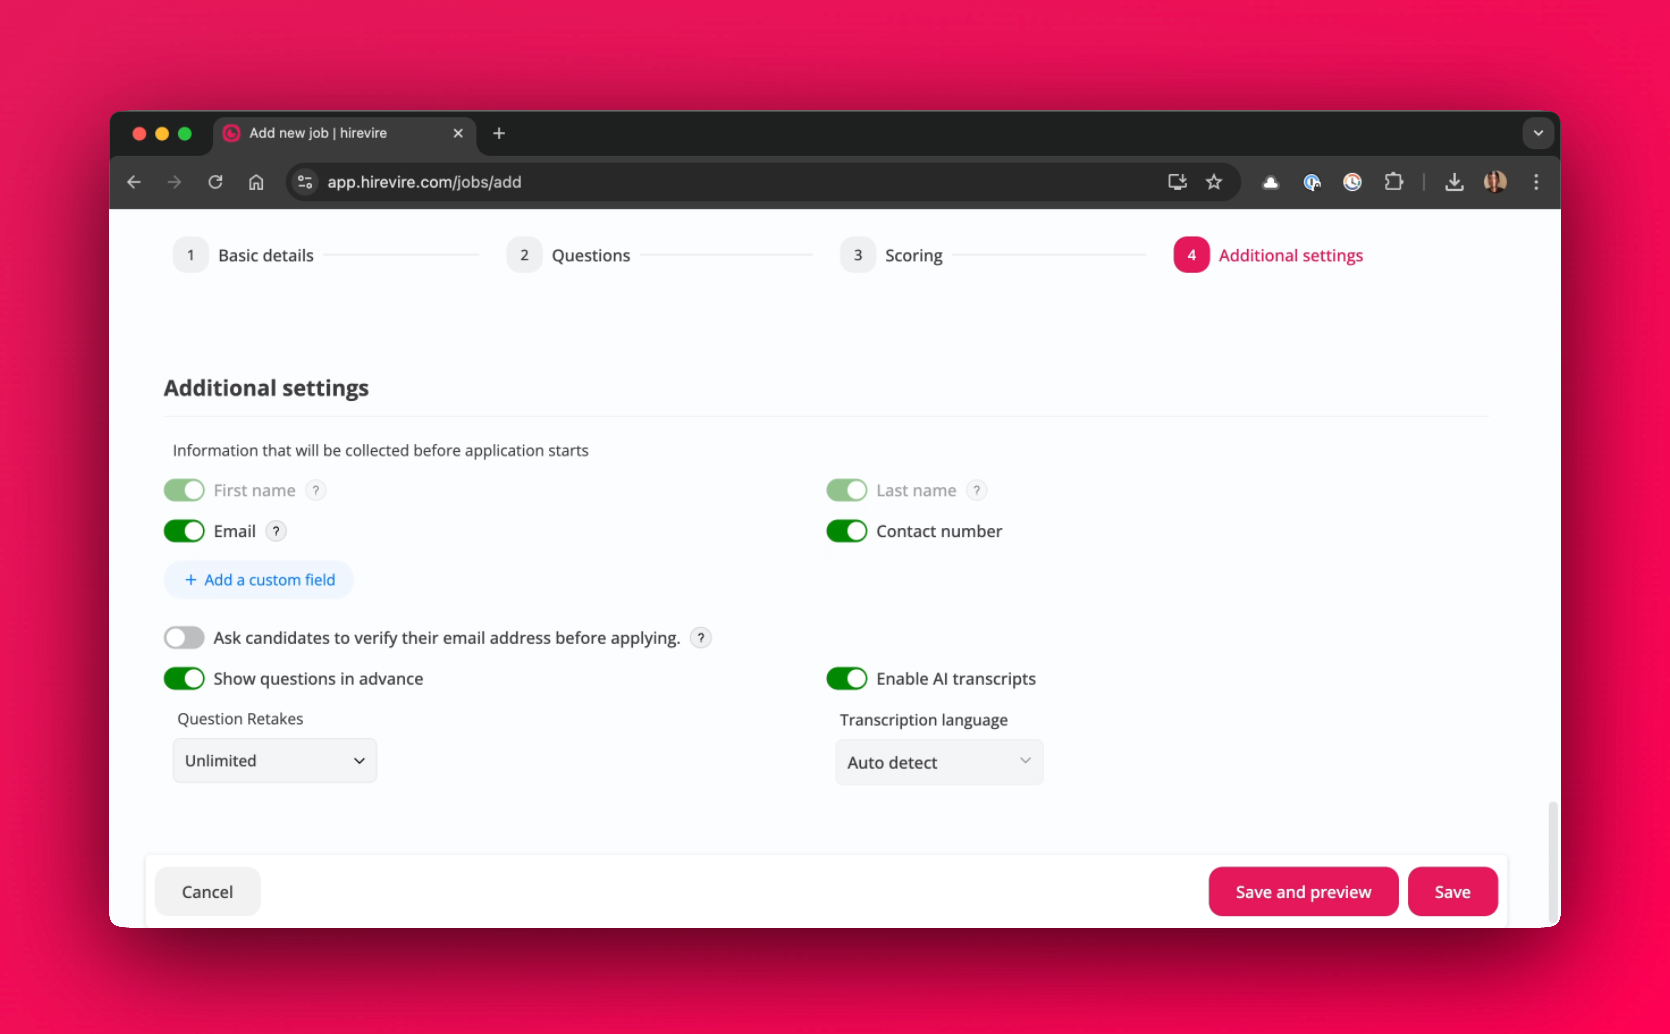
Task: Click Add a custom field
Action: [259, 580]
